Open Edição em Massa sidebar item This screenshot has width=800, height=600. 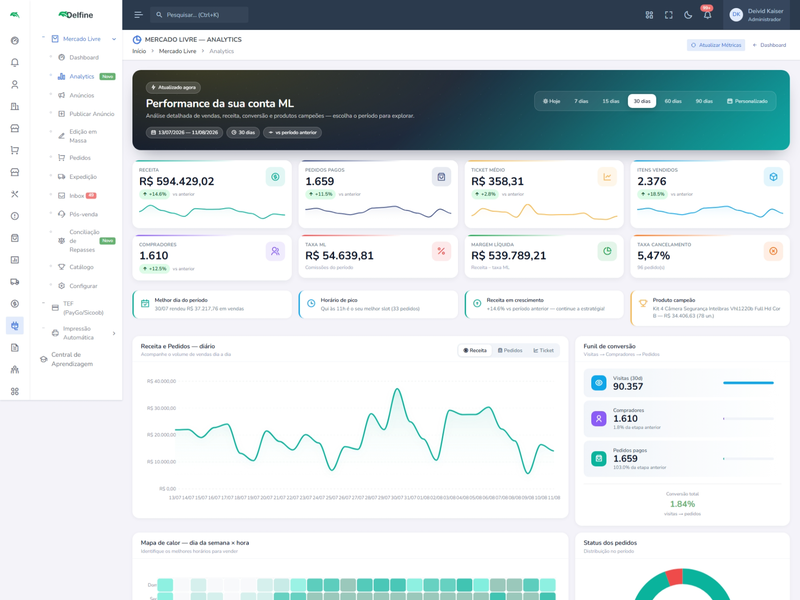[x=83, y=136]
